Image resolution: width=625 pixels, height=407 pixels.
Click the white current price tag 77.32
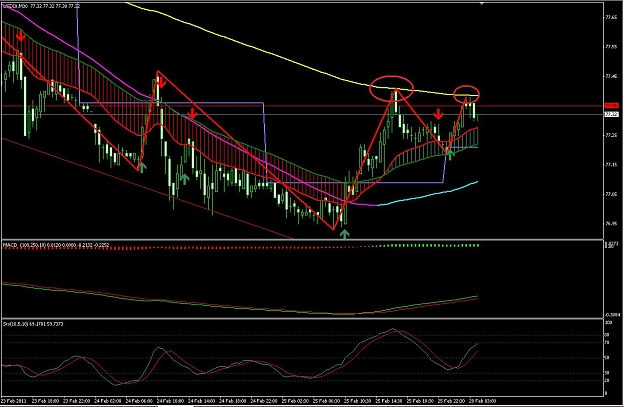[611, 114]
